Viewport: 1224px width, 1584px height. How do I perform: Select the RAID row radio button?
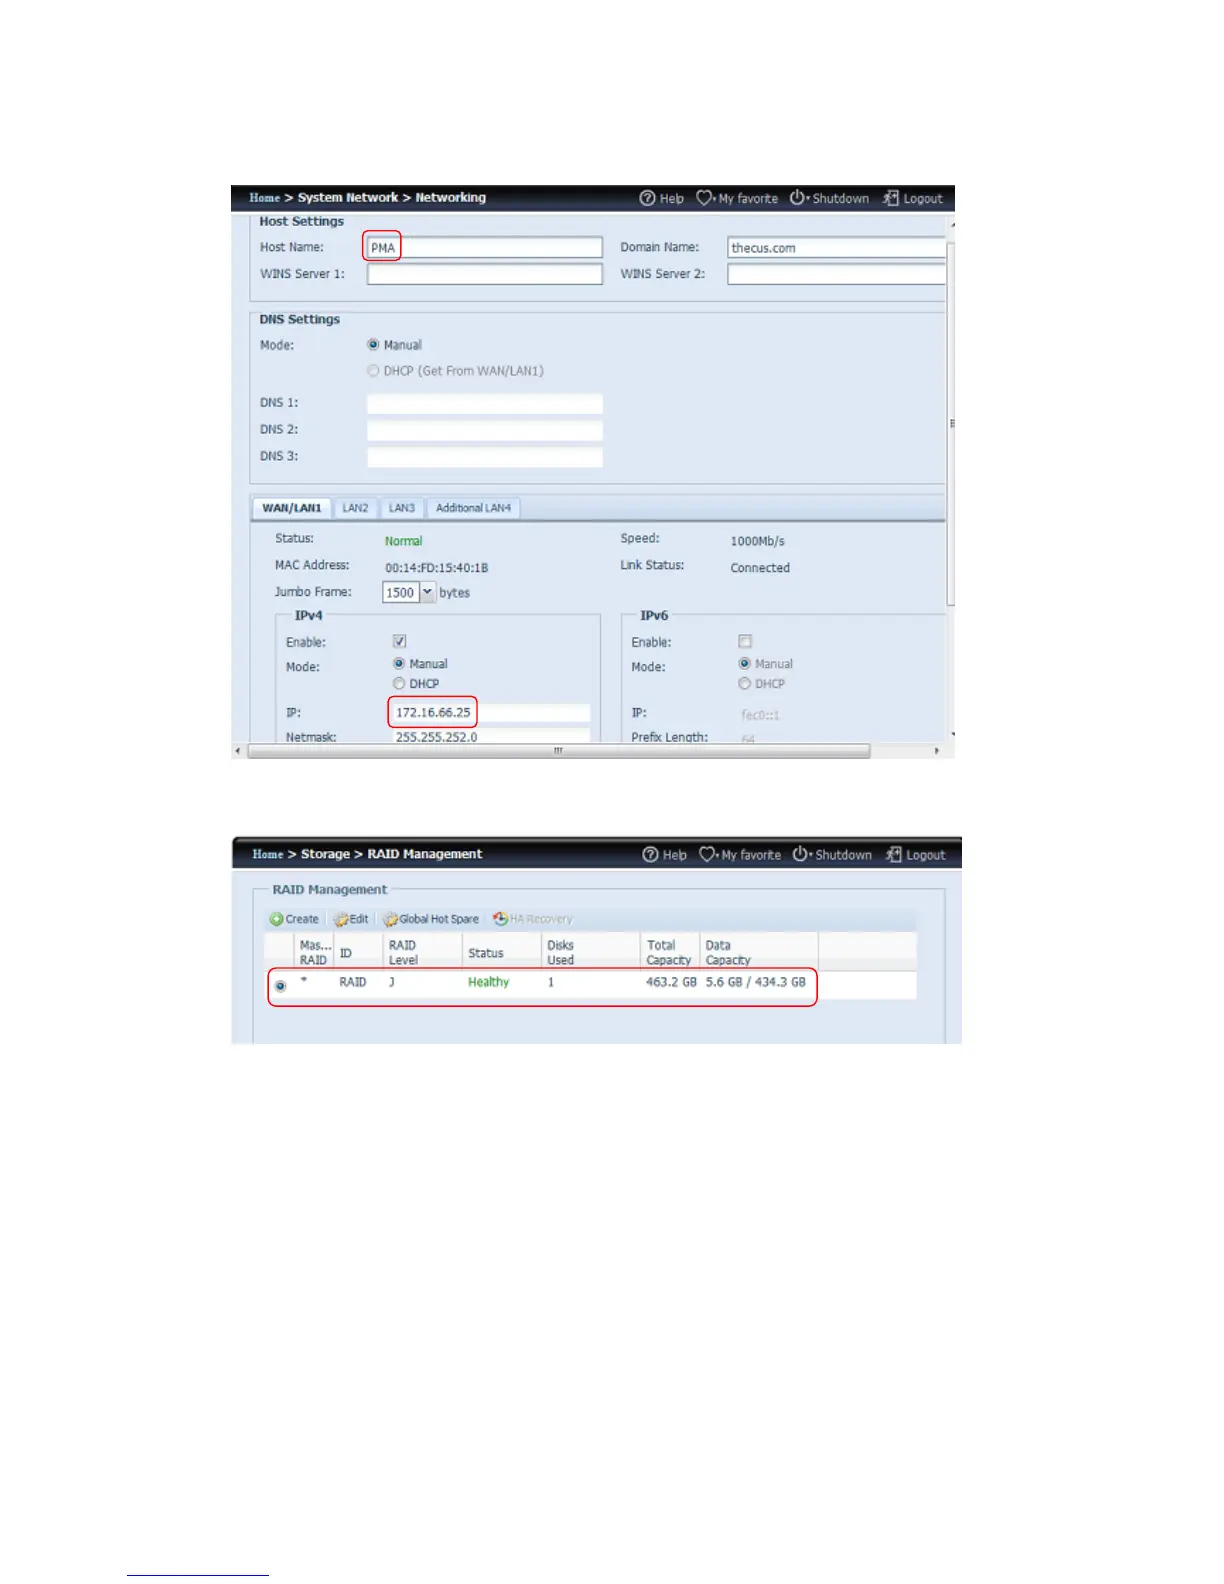280,986
